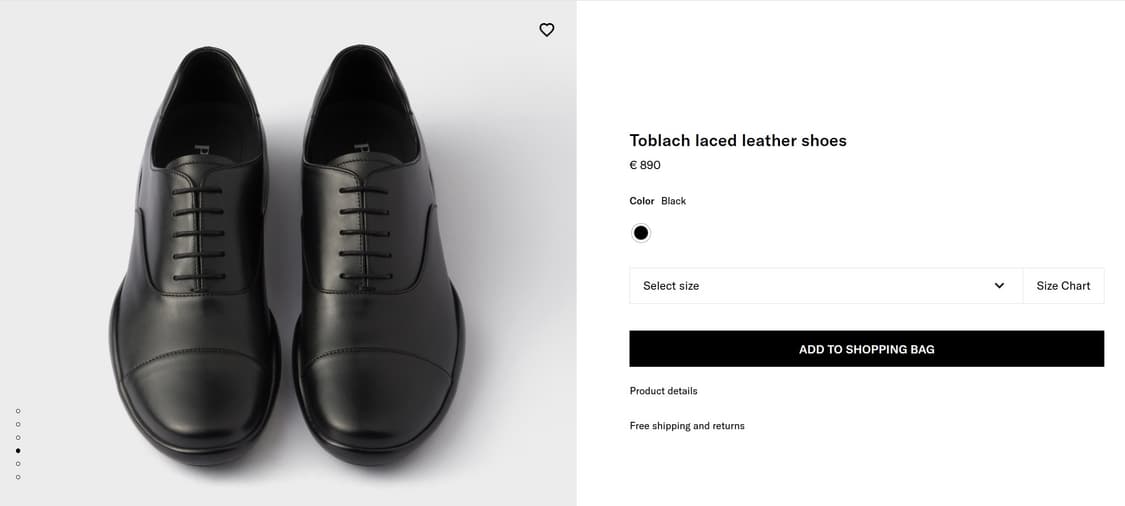1125x506 pixels.
Task: Expand Product details section
Action: [663, 391]
